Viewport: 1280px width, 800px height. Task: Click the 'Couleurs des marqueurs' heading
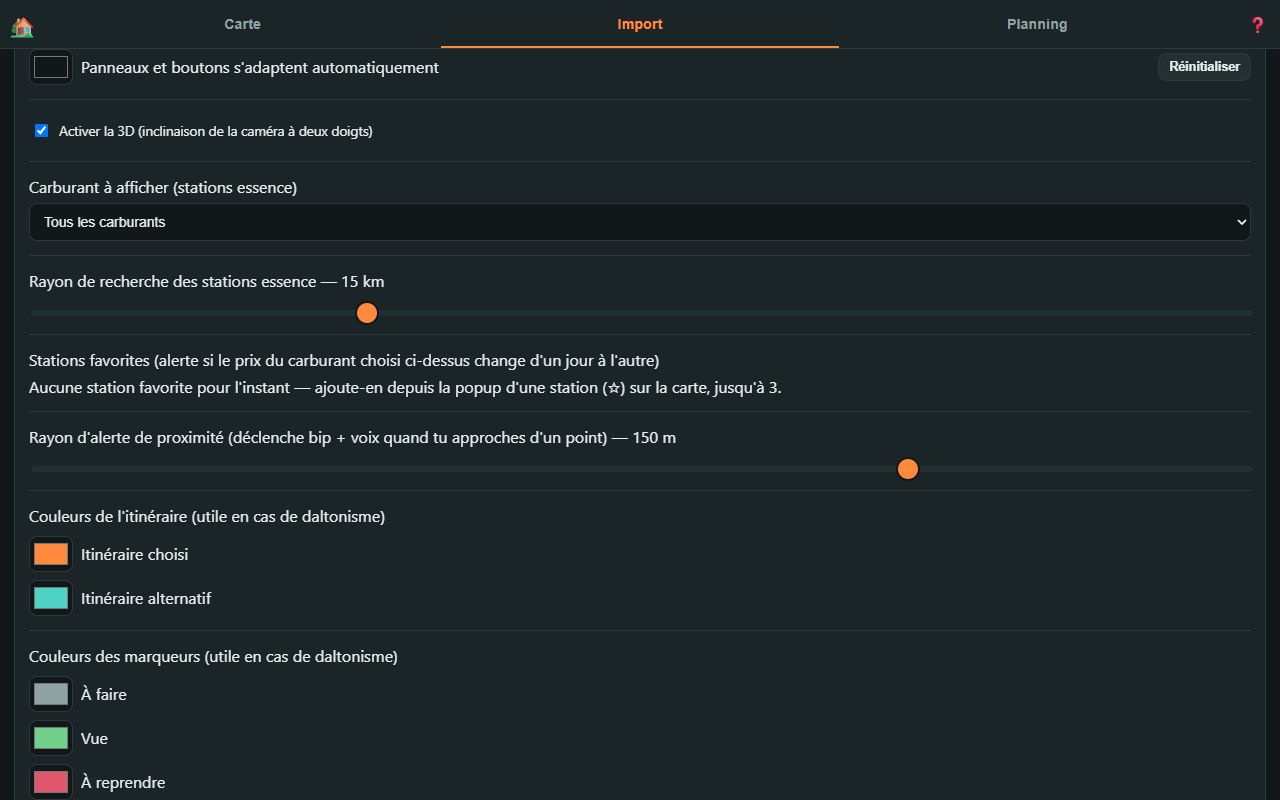coord(213,656)
